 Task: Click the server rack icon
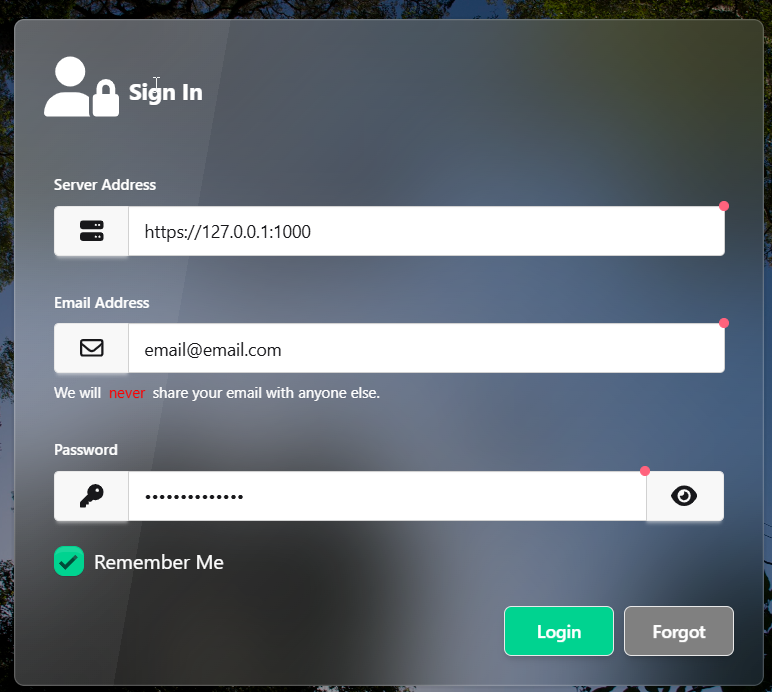click(92, 231)
